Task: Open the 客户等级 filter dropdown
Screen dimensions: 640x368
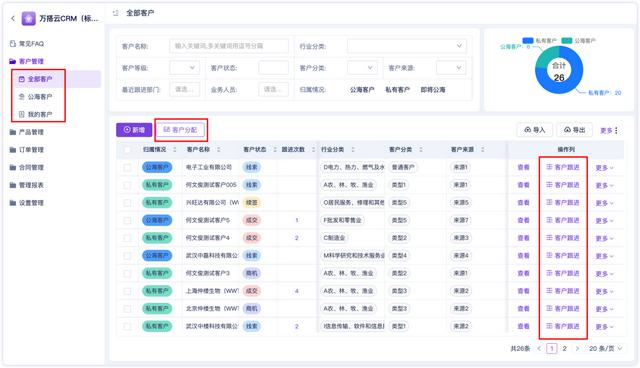Action: point(184,68)
